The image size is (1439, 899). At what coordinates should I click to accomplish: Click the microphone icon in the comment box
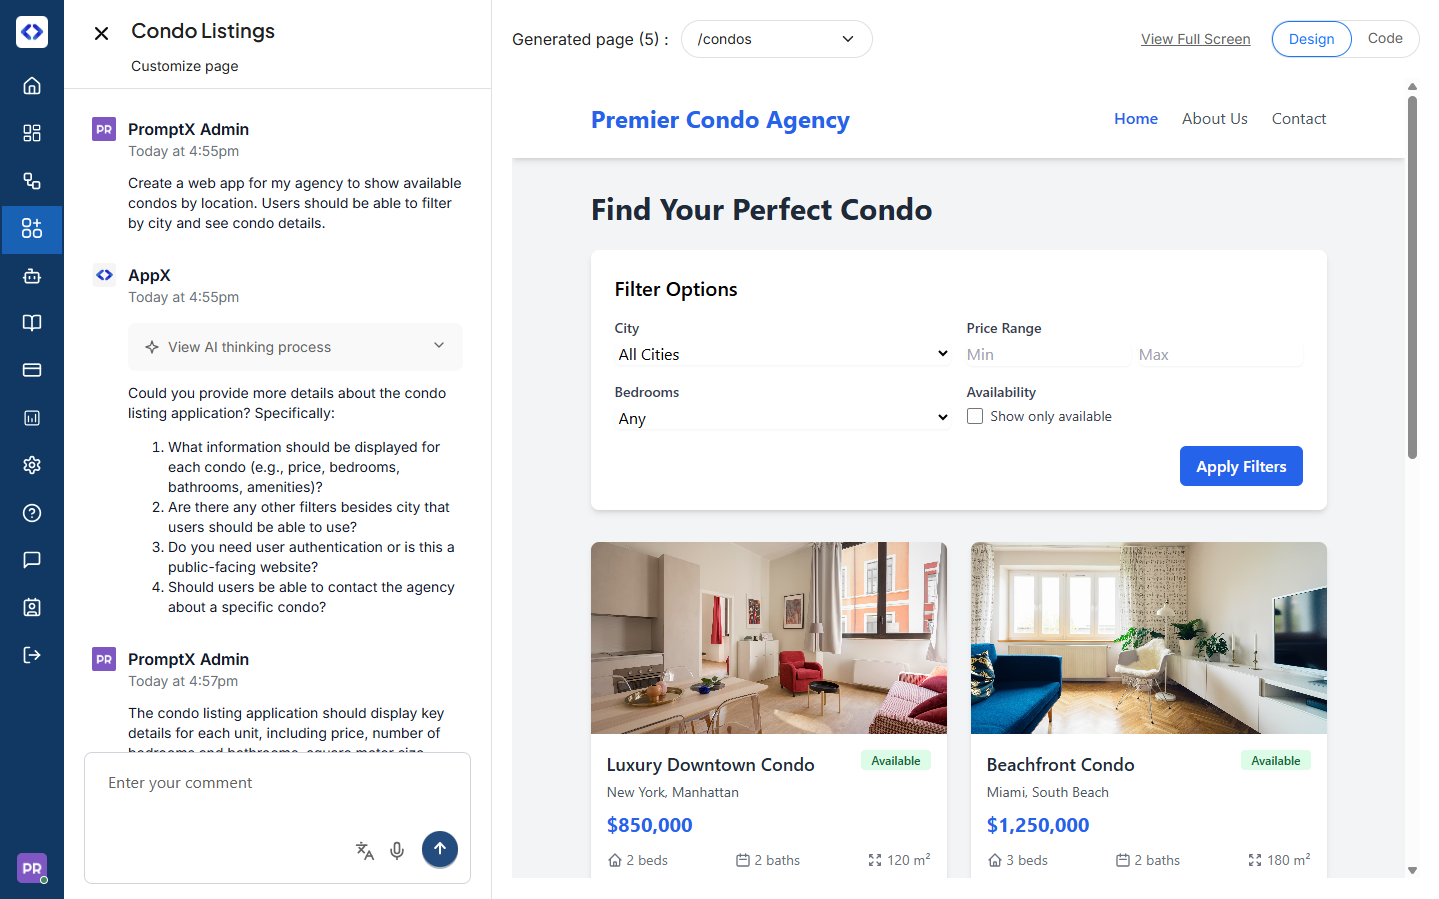tap(397, 850)
